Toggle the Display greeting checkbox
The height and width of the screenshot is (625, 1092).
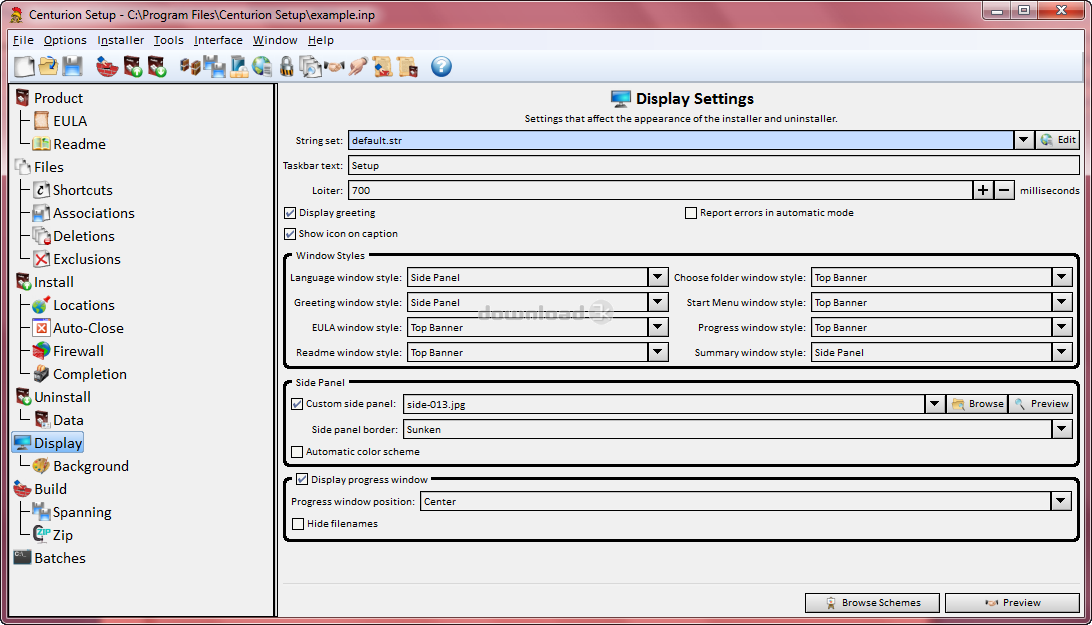click(x=290, y=213)
